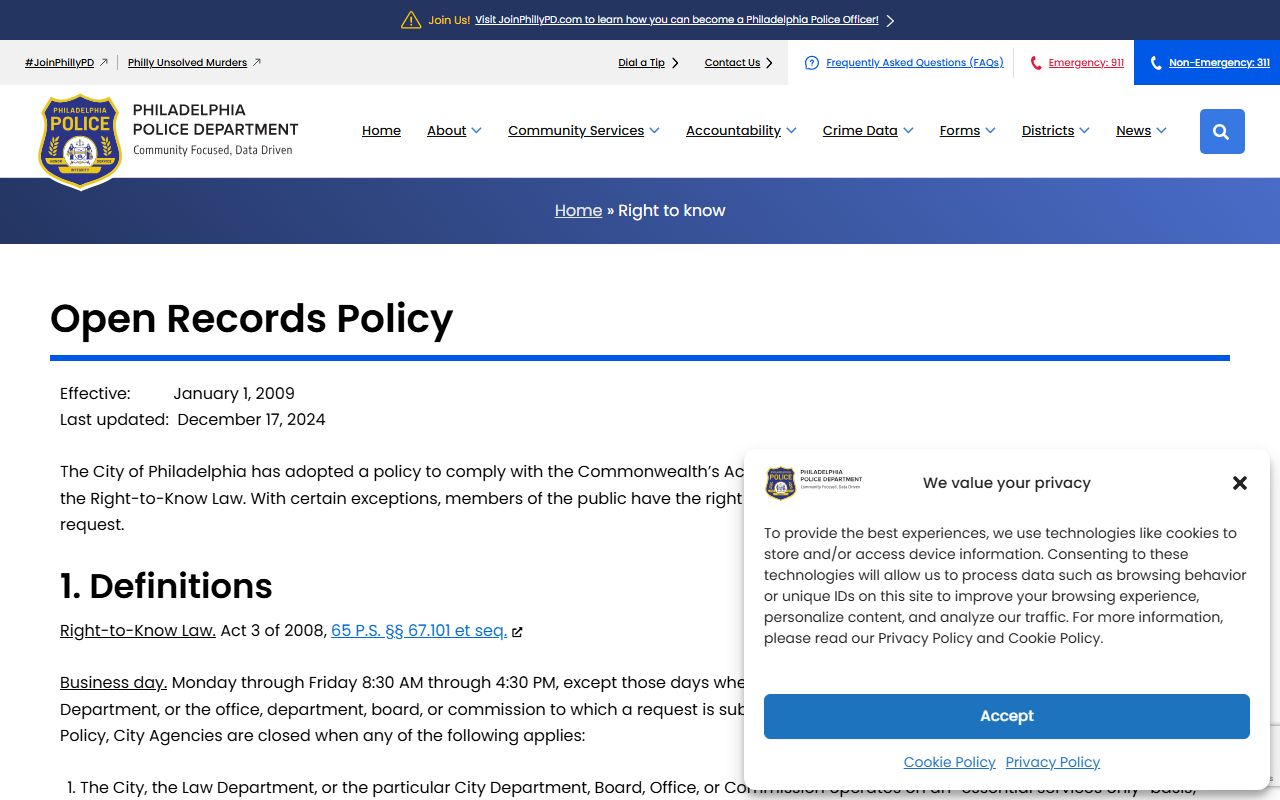Expand the Forms dropdown arrow
Image resolution: width=1280 pixels, height=800 pixels.
click(x=990, y=130)
